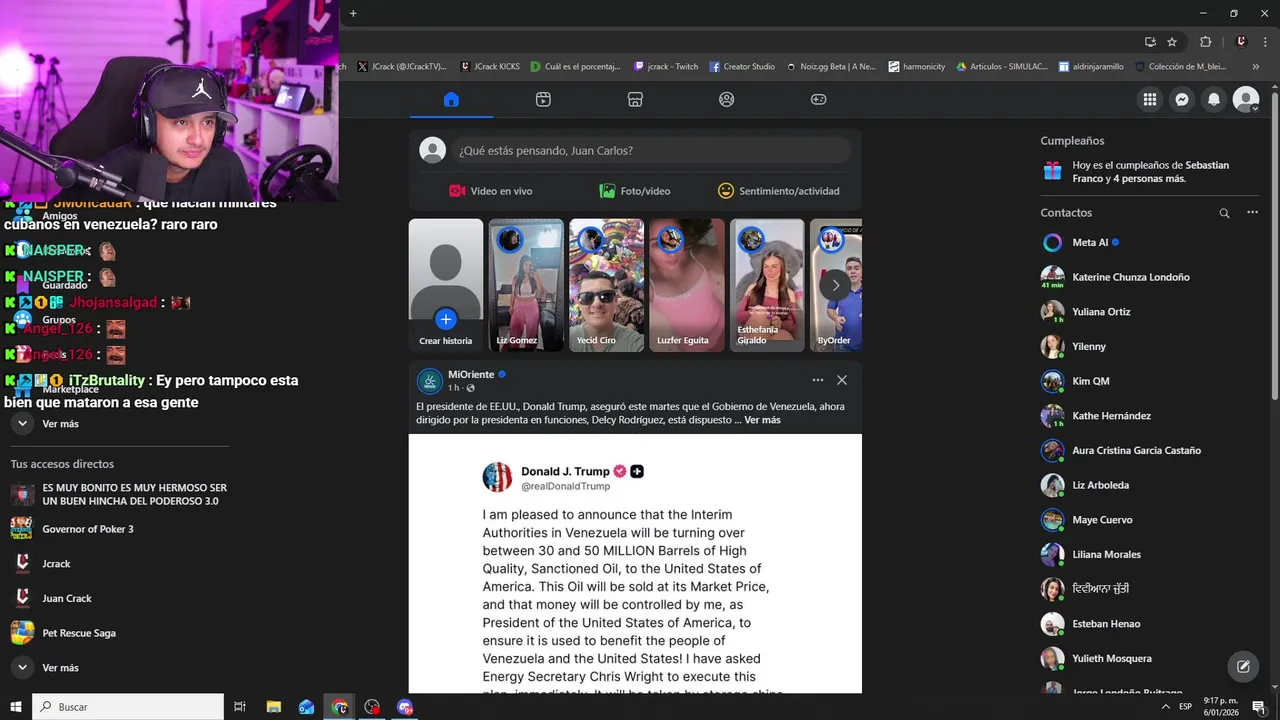This screenshot has width=1280, height=720.
Task: Open the MiOriente post three-dot options menu
Action: 818,380
